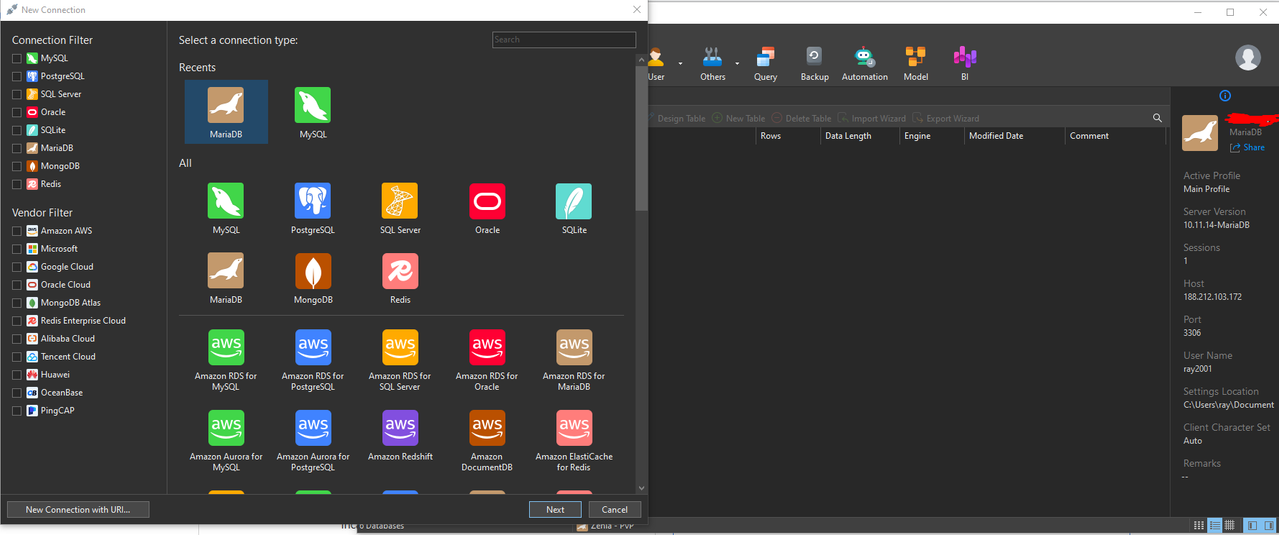Enable the Microsoft vendor filter
This screenshot has width=1279, height=535.
(x=16, y=249)
